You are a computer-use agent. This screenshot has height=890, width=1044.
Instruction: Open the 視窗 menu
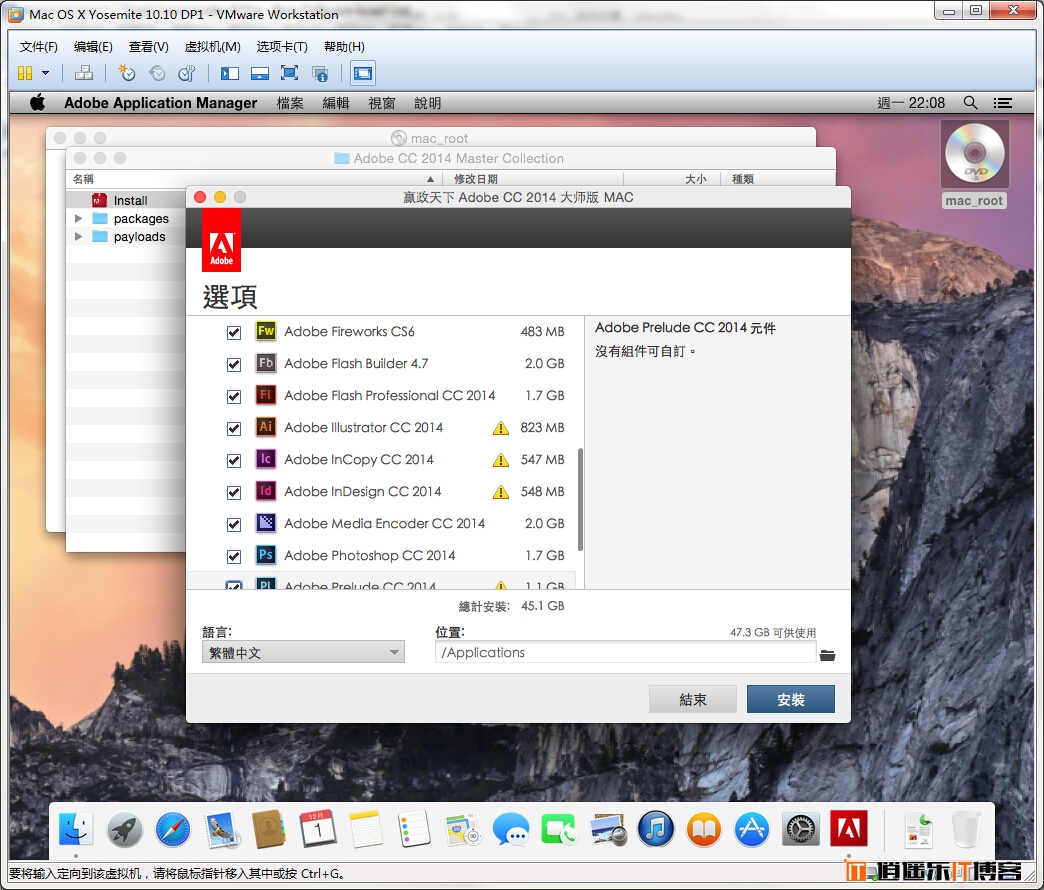click(x=382, y=103)
